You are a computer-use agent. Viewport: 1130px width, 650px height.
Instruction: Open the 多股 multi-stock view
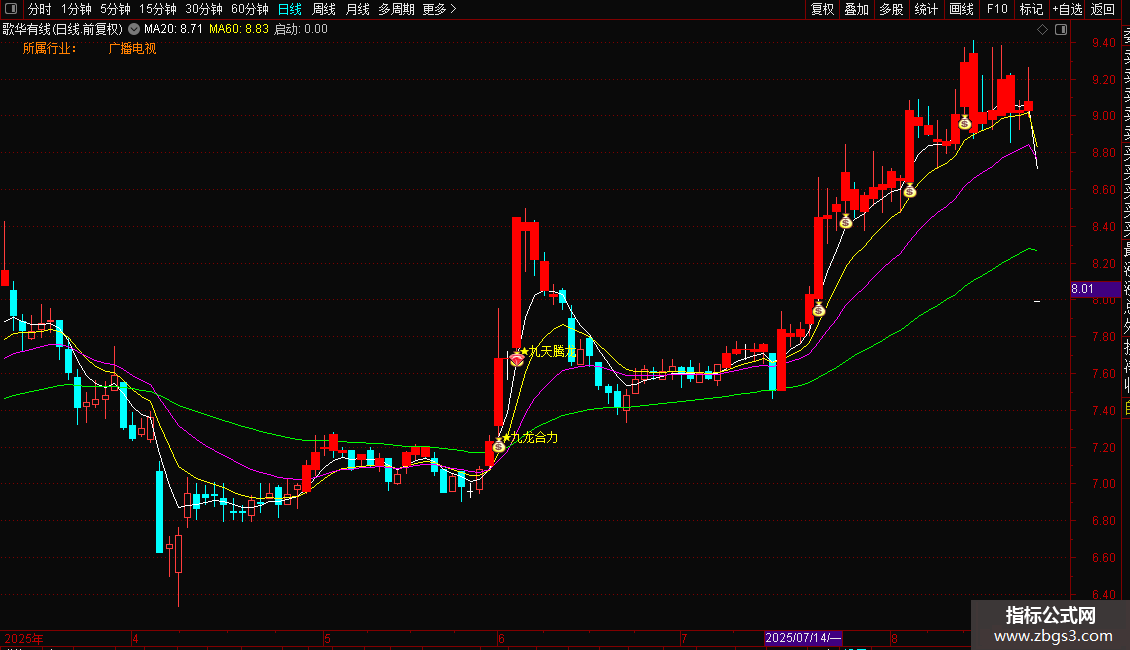pyautogui.click(x=891, y=9)
